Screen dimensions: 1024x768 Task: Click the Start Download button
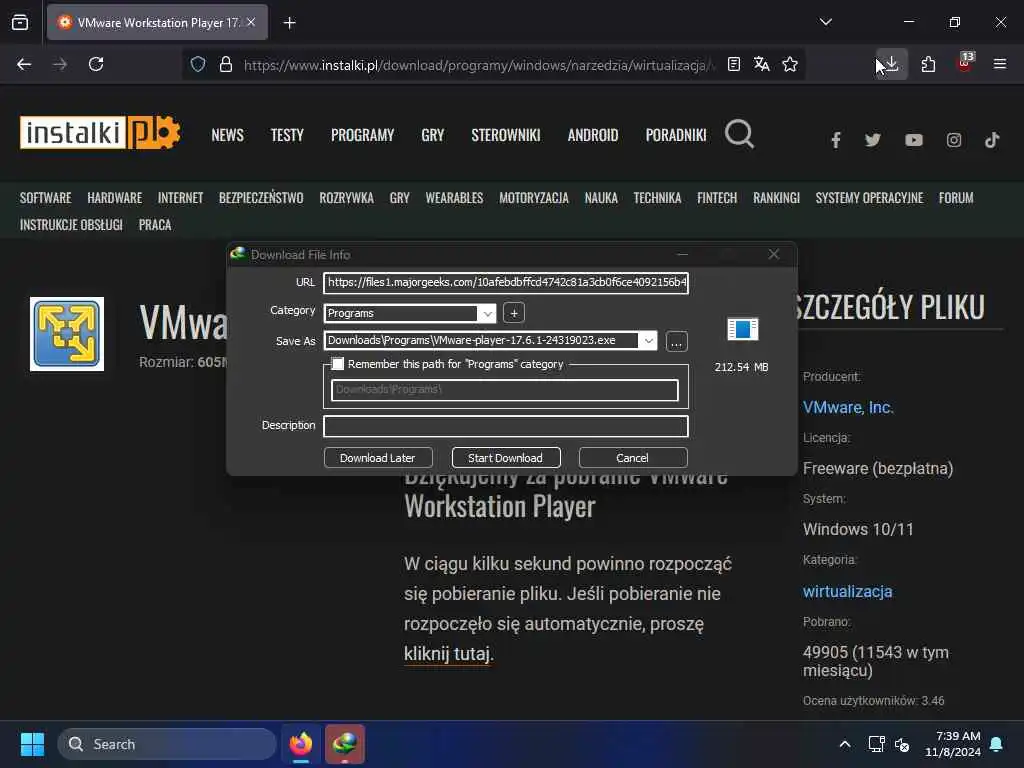[505, 458]
